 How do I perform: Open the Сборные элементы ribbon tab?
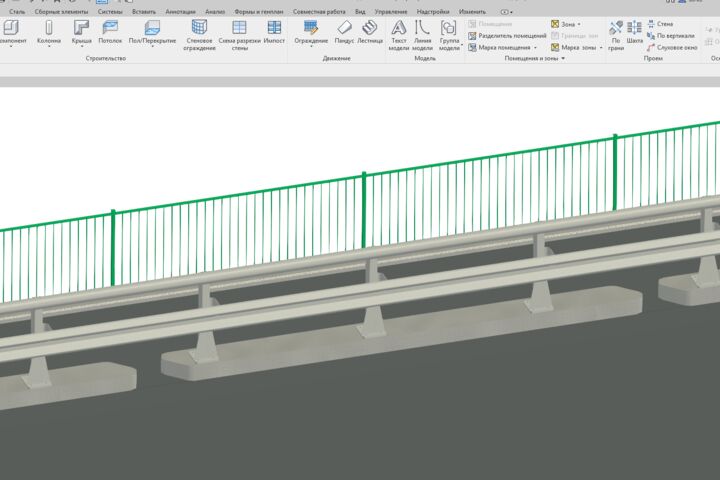(62, 12)
